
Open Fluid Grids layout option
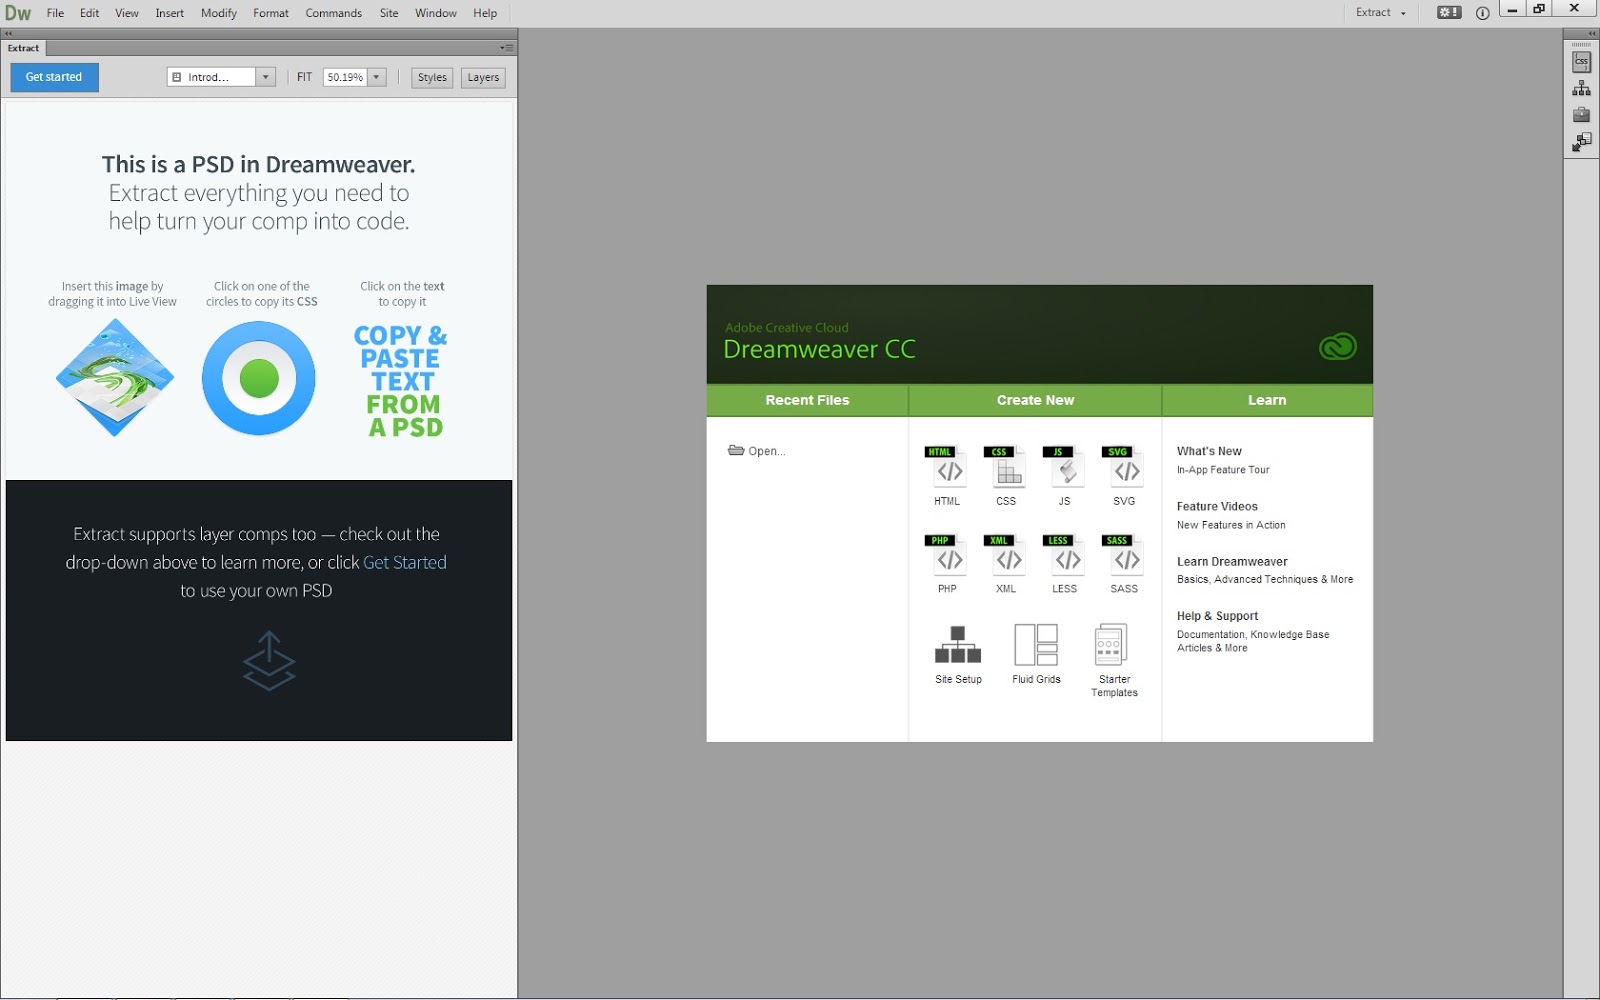(x=1036, y=655)
